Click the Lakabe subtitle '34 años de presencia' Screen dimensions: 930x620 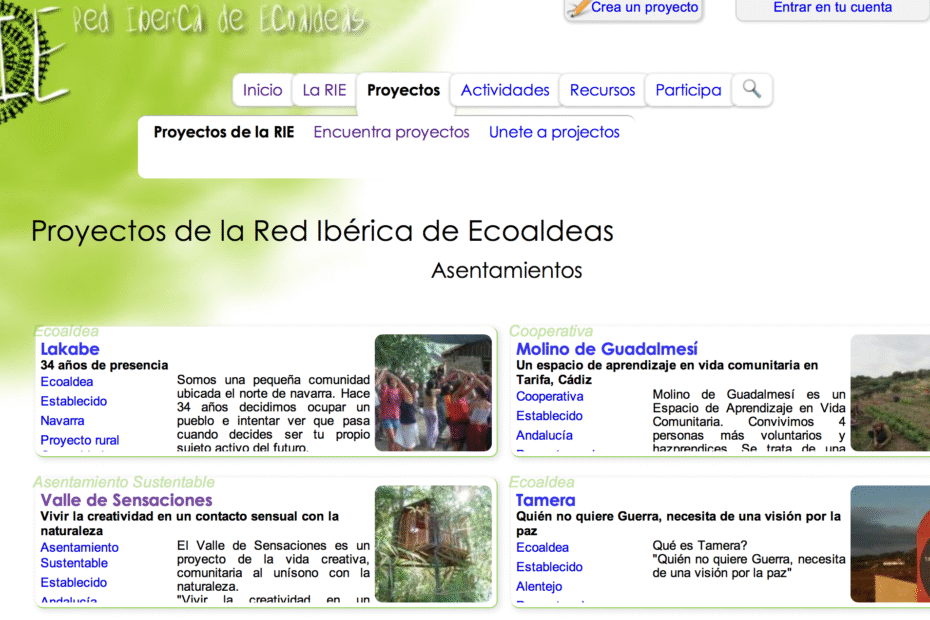pos(104,365)
